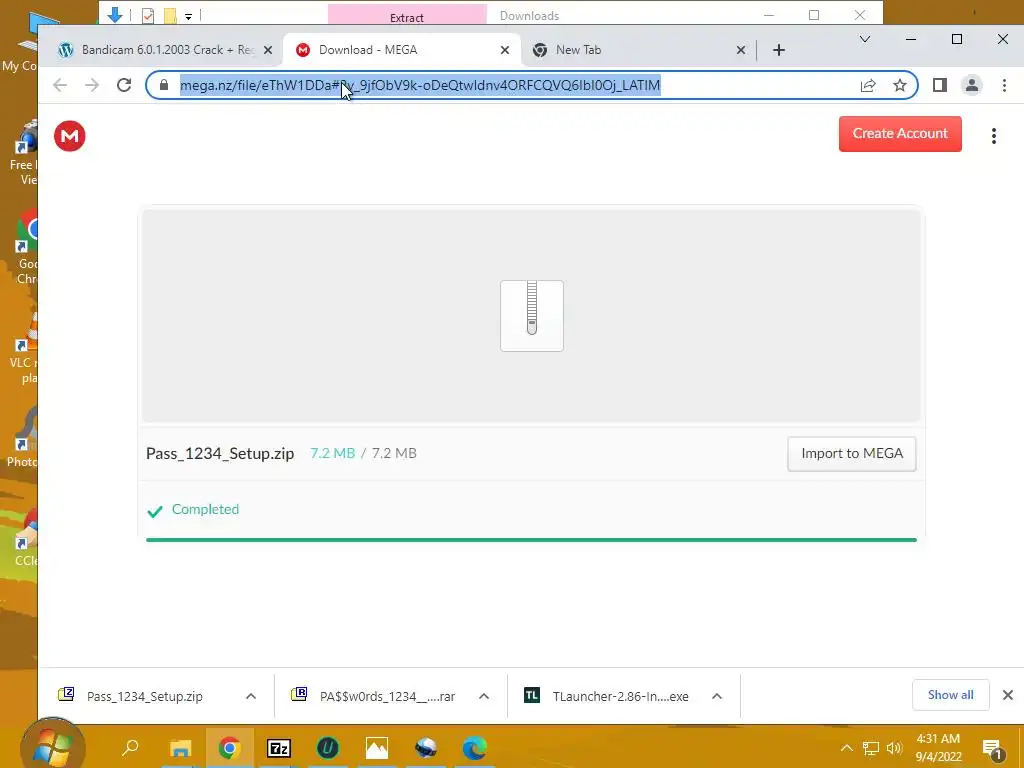Open PA$$w0rds_1234 rar download item

pos(387,696)
